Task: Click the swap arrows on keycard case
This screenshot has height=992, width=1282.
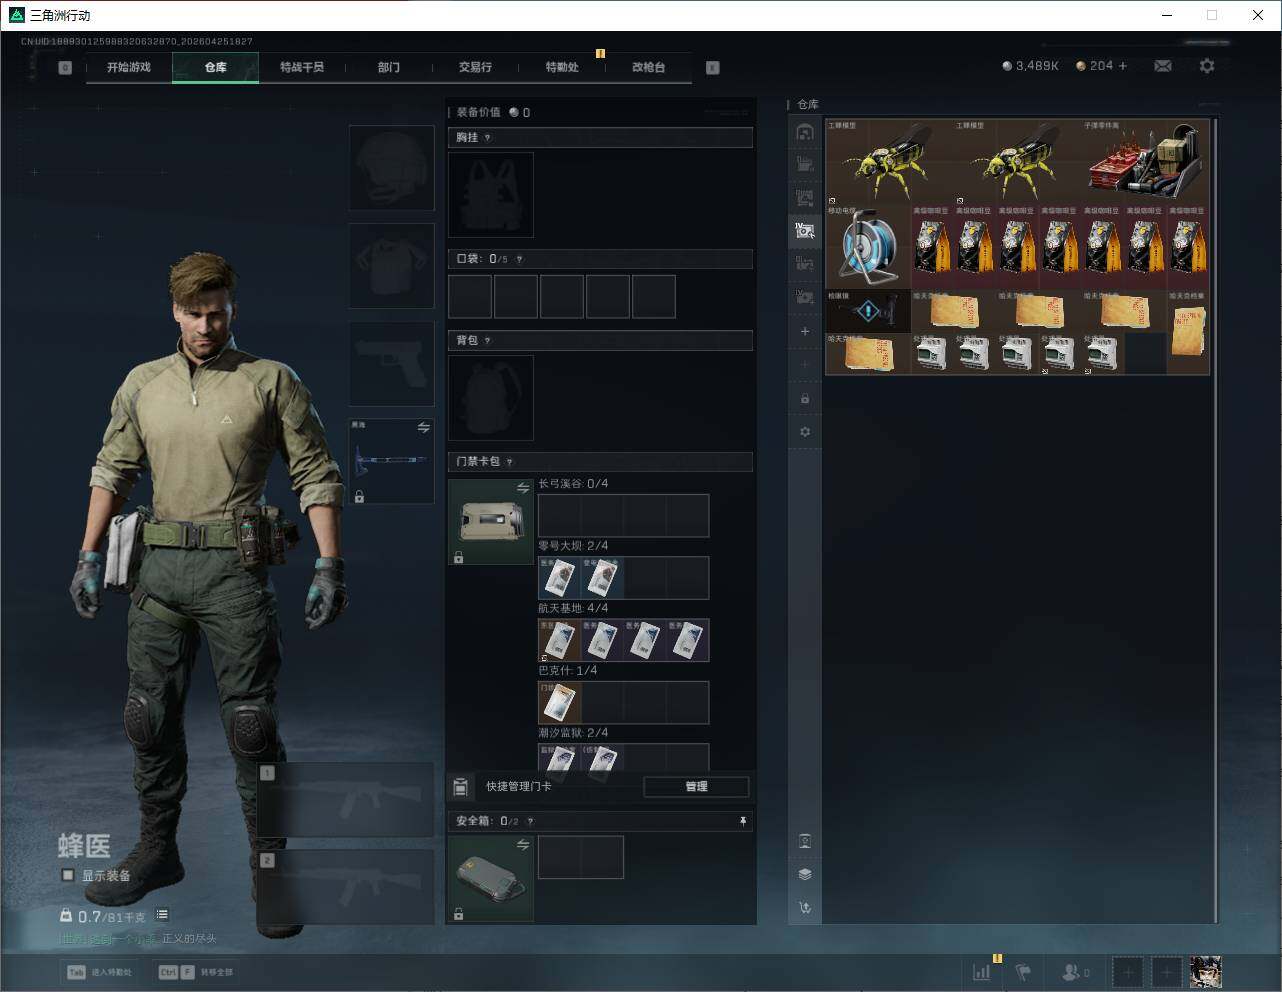Action: (523, 488)
